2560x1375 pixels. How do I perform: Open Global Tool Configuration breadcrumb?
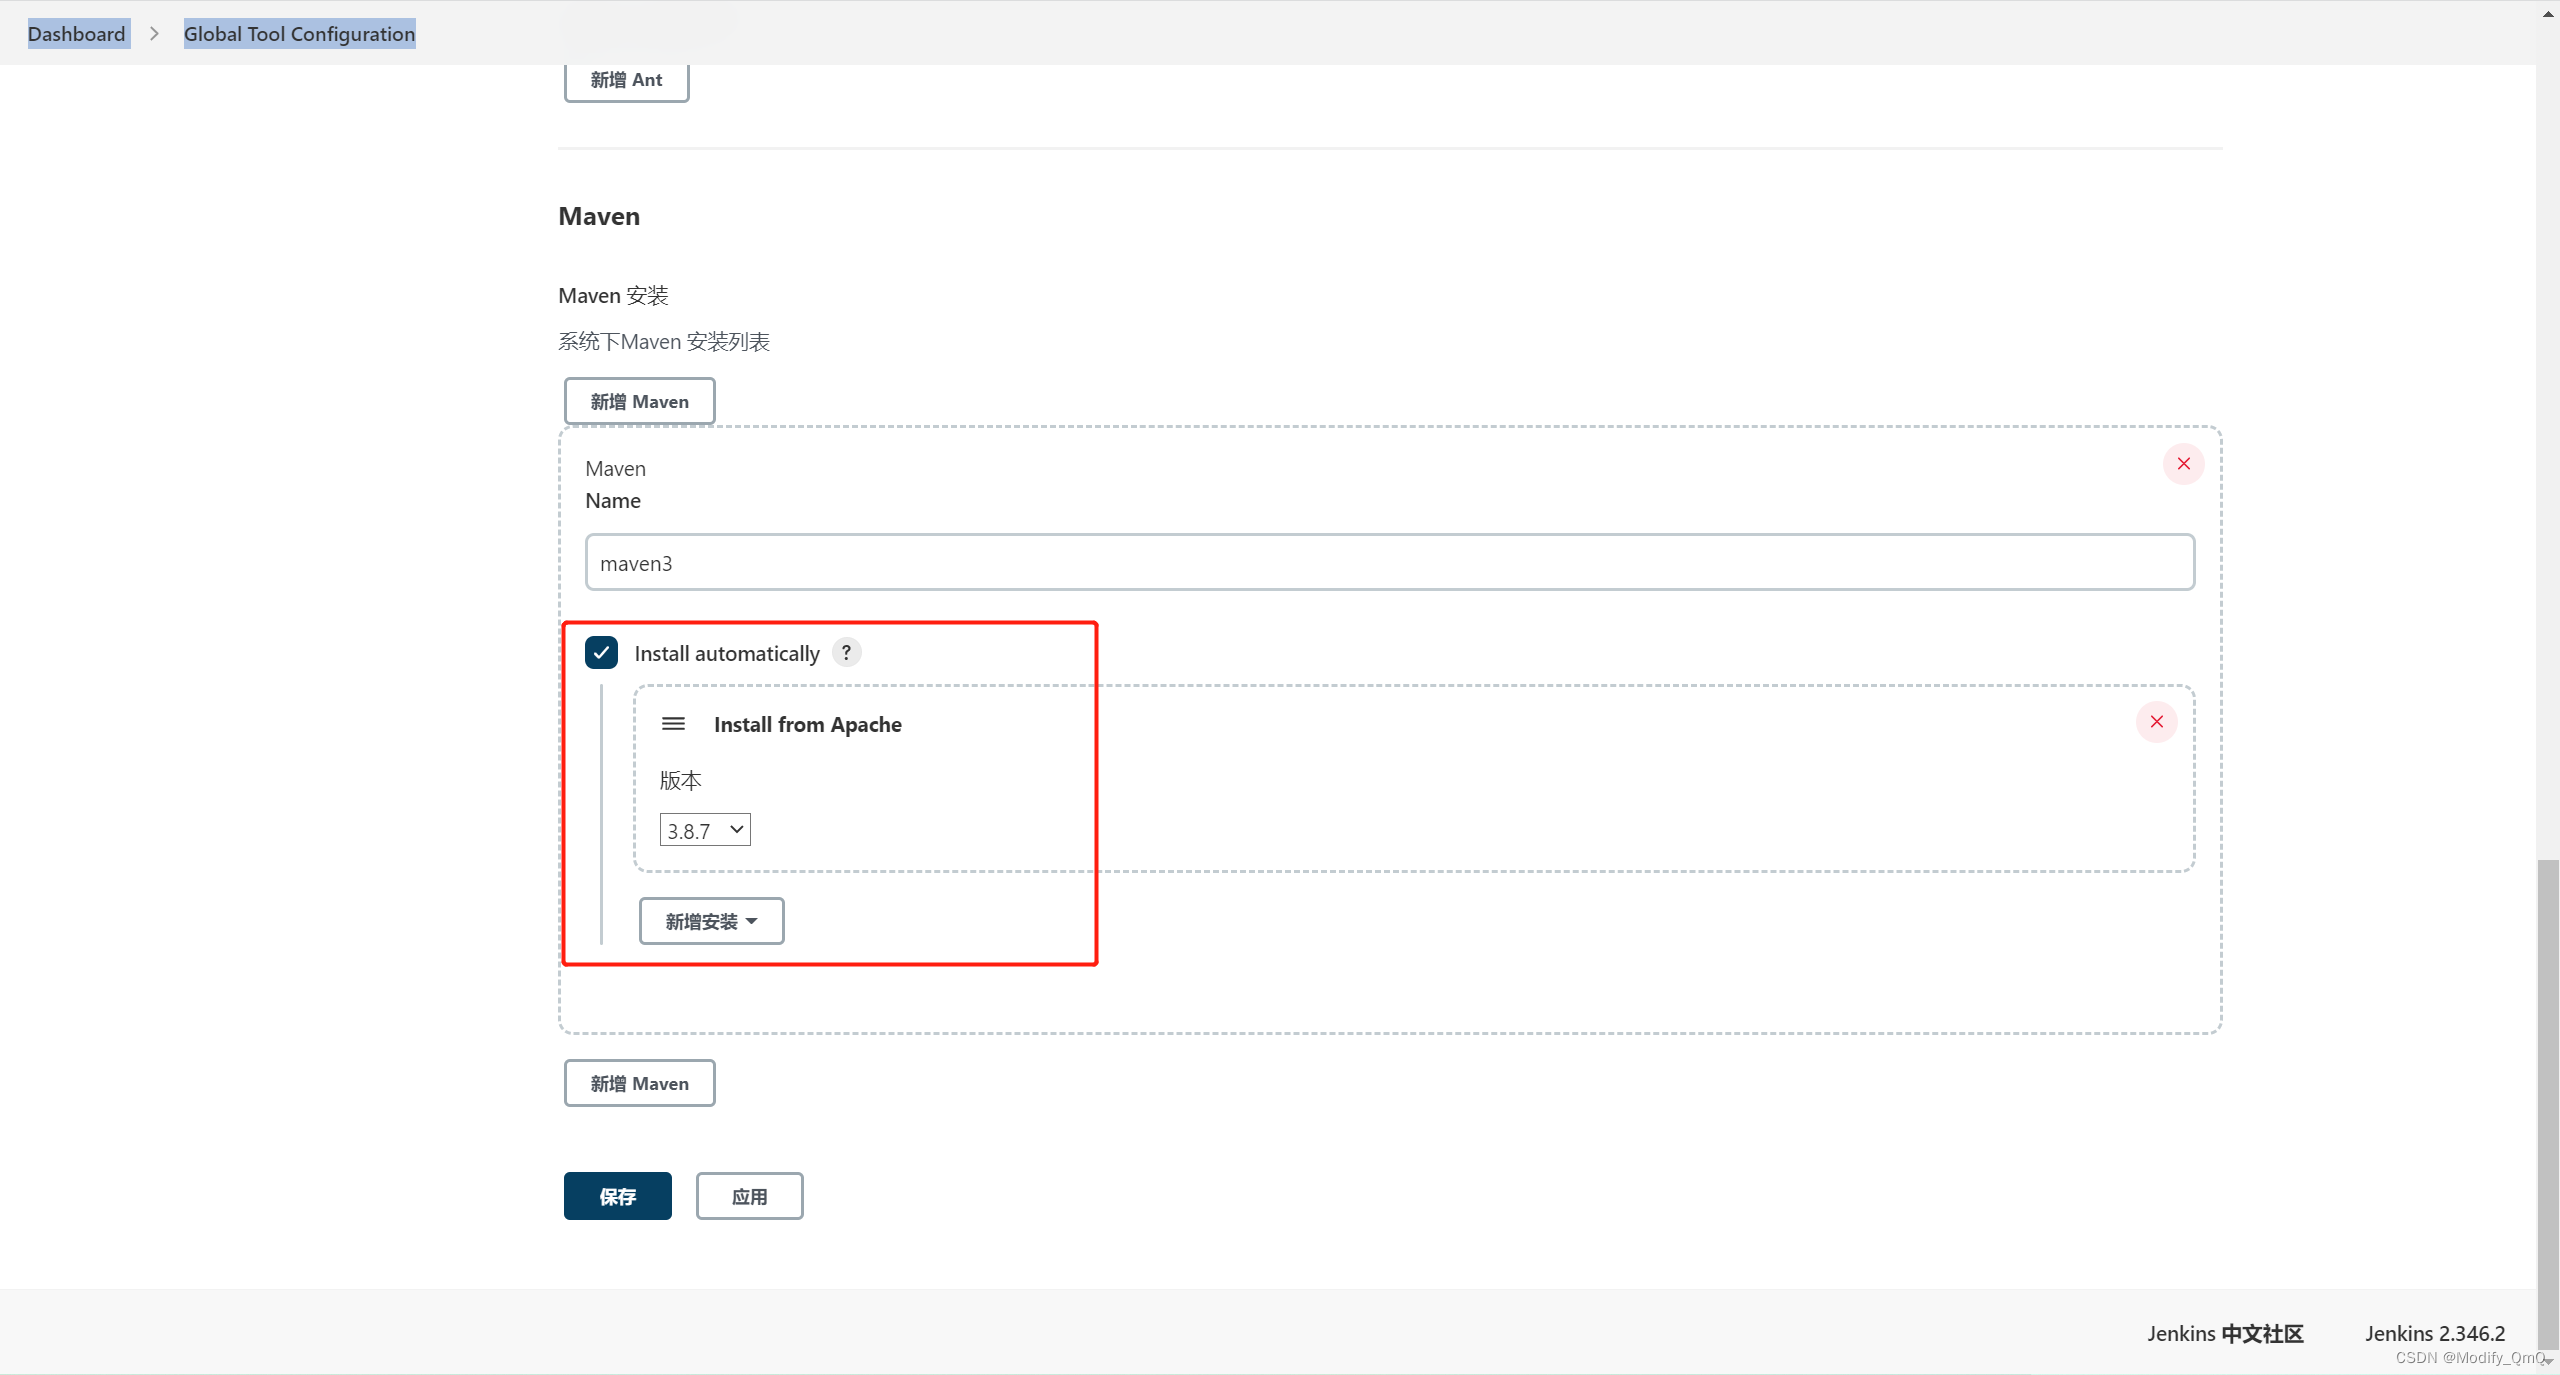pyautogui.click(x=299, y=34)
